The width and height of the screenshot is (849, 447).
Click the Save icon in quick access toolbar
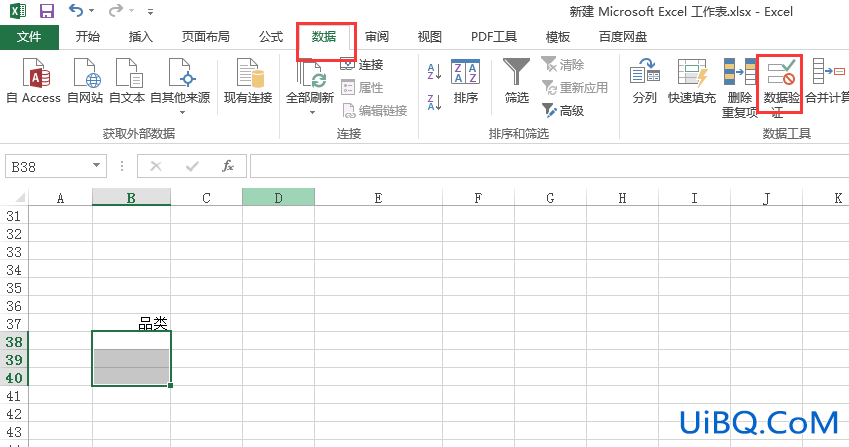click(x=47, y=11)
